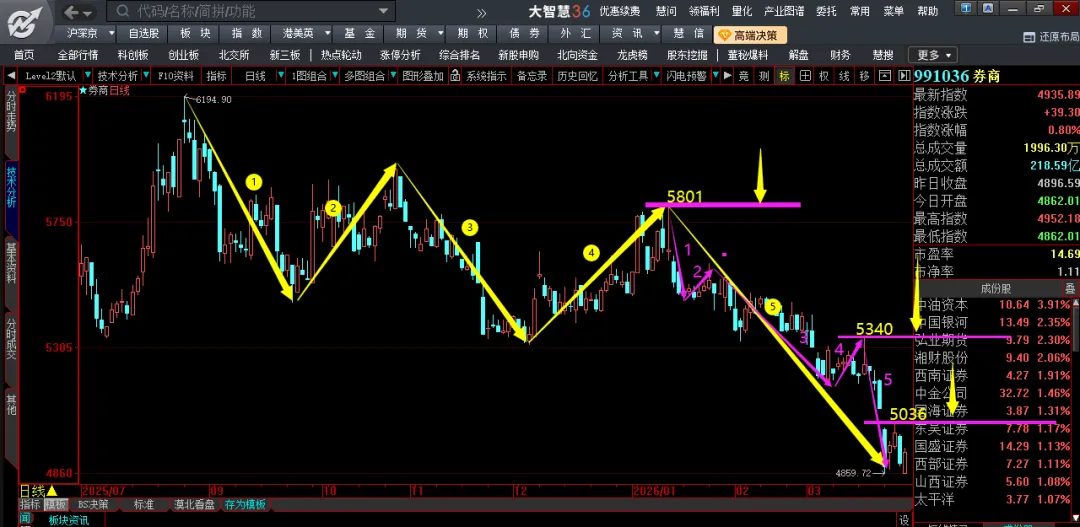Click the diamond 高端决策 button
The width and height of the screenshot is (1080, 527).
750,35
